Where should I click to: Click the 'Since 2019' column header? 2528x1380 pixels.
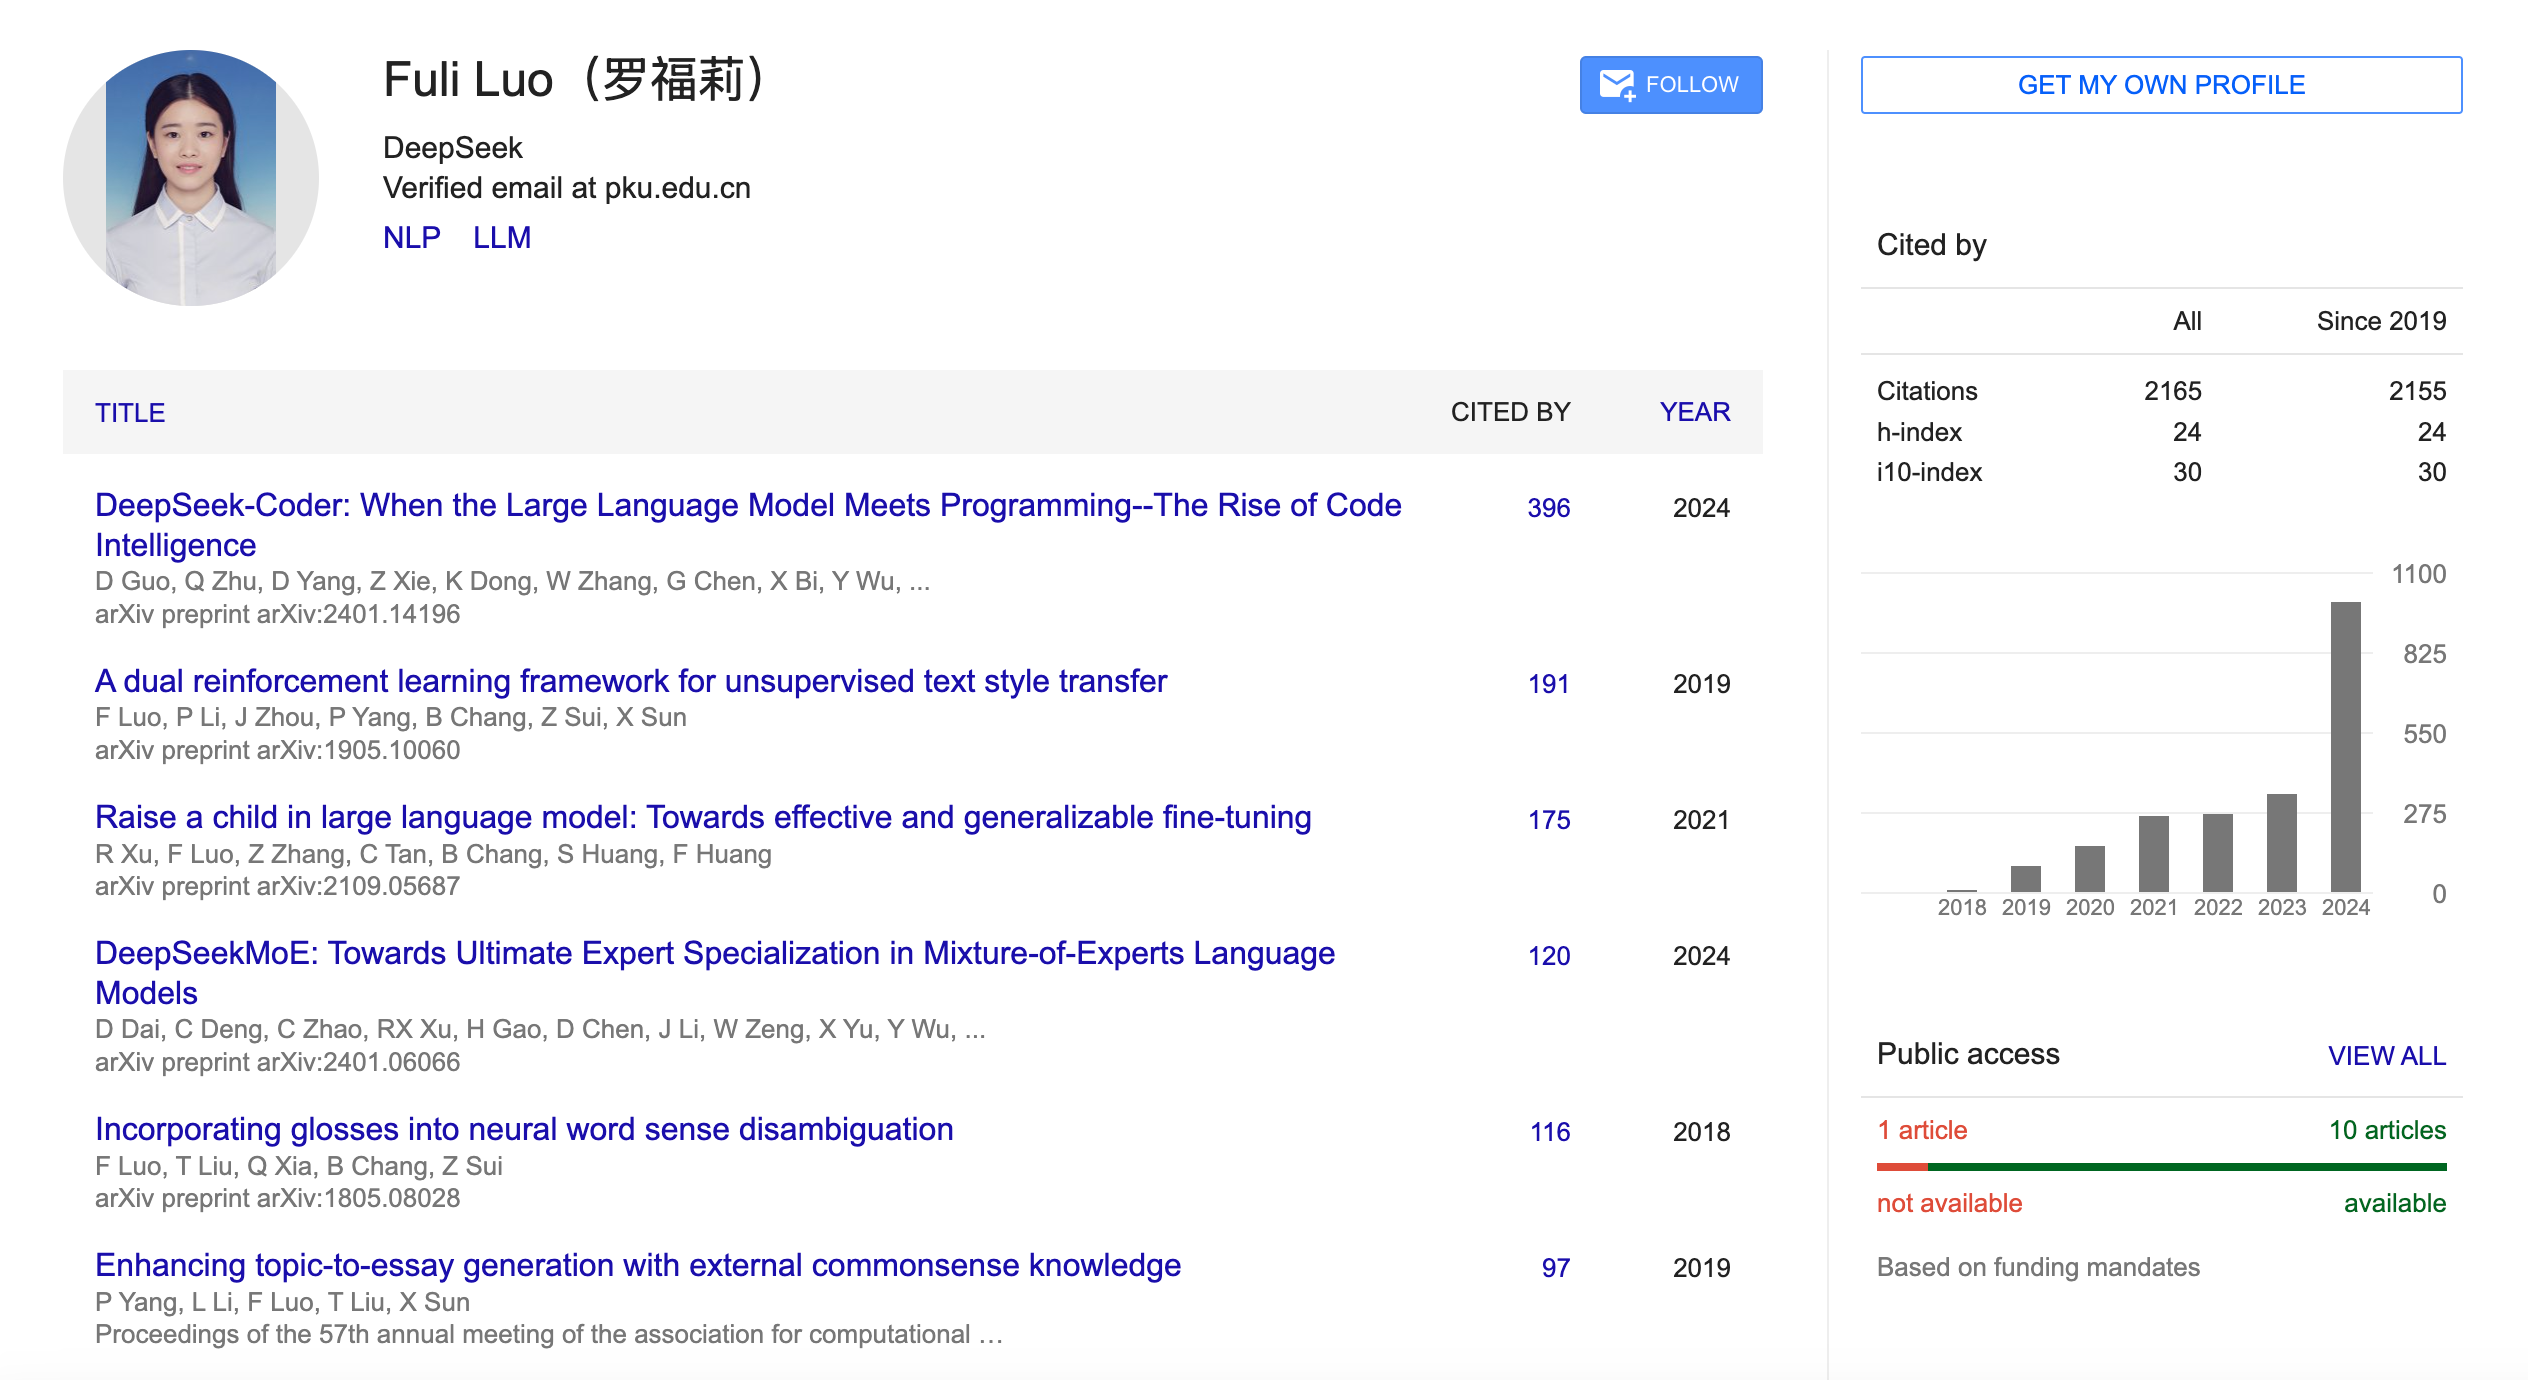pyautogui.click(x=2381, y=321)
